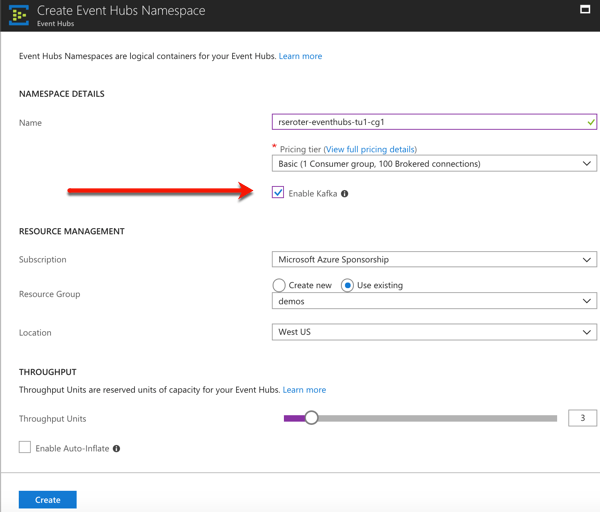
Task: Click the Throughput Units slider handle
Action: click(x=311, y=418)
